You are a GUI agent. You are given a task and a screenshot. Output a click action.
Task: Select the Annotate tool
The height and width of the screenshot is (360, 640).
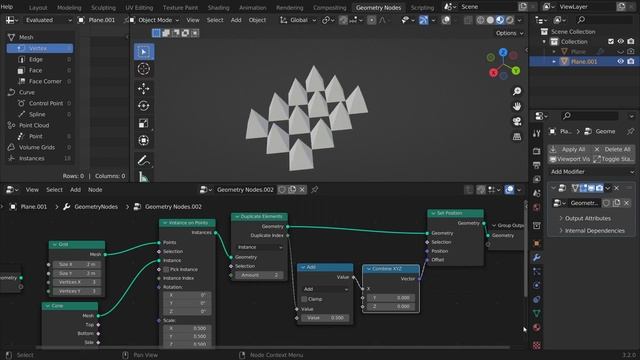(143, 160)
